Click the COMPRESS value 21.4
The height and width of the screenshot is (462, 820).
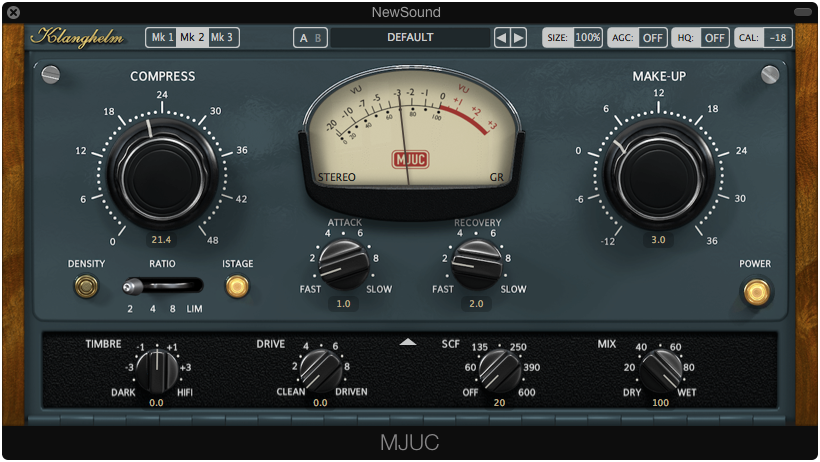(x=161, y=240)
